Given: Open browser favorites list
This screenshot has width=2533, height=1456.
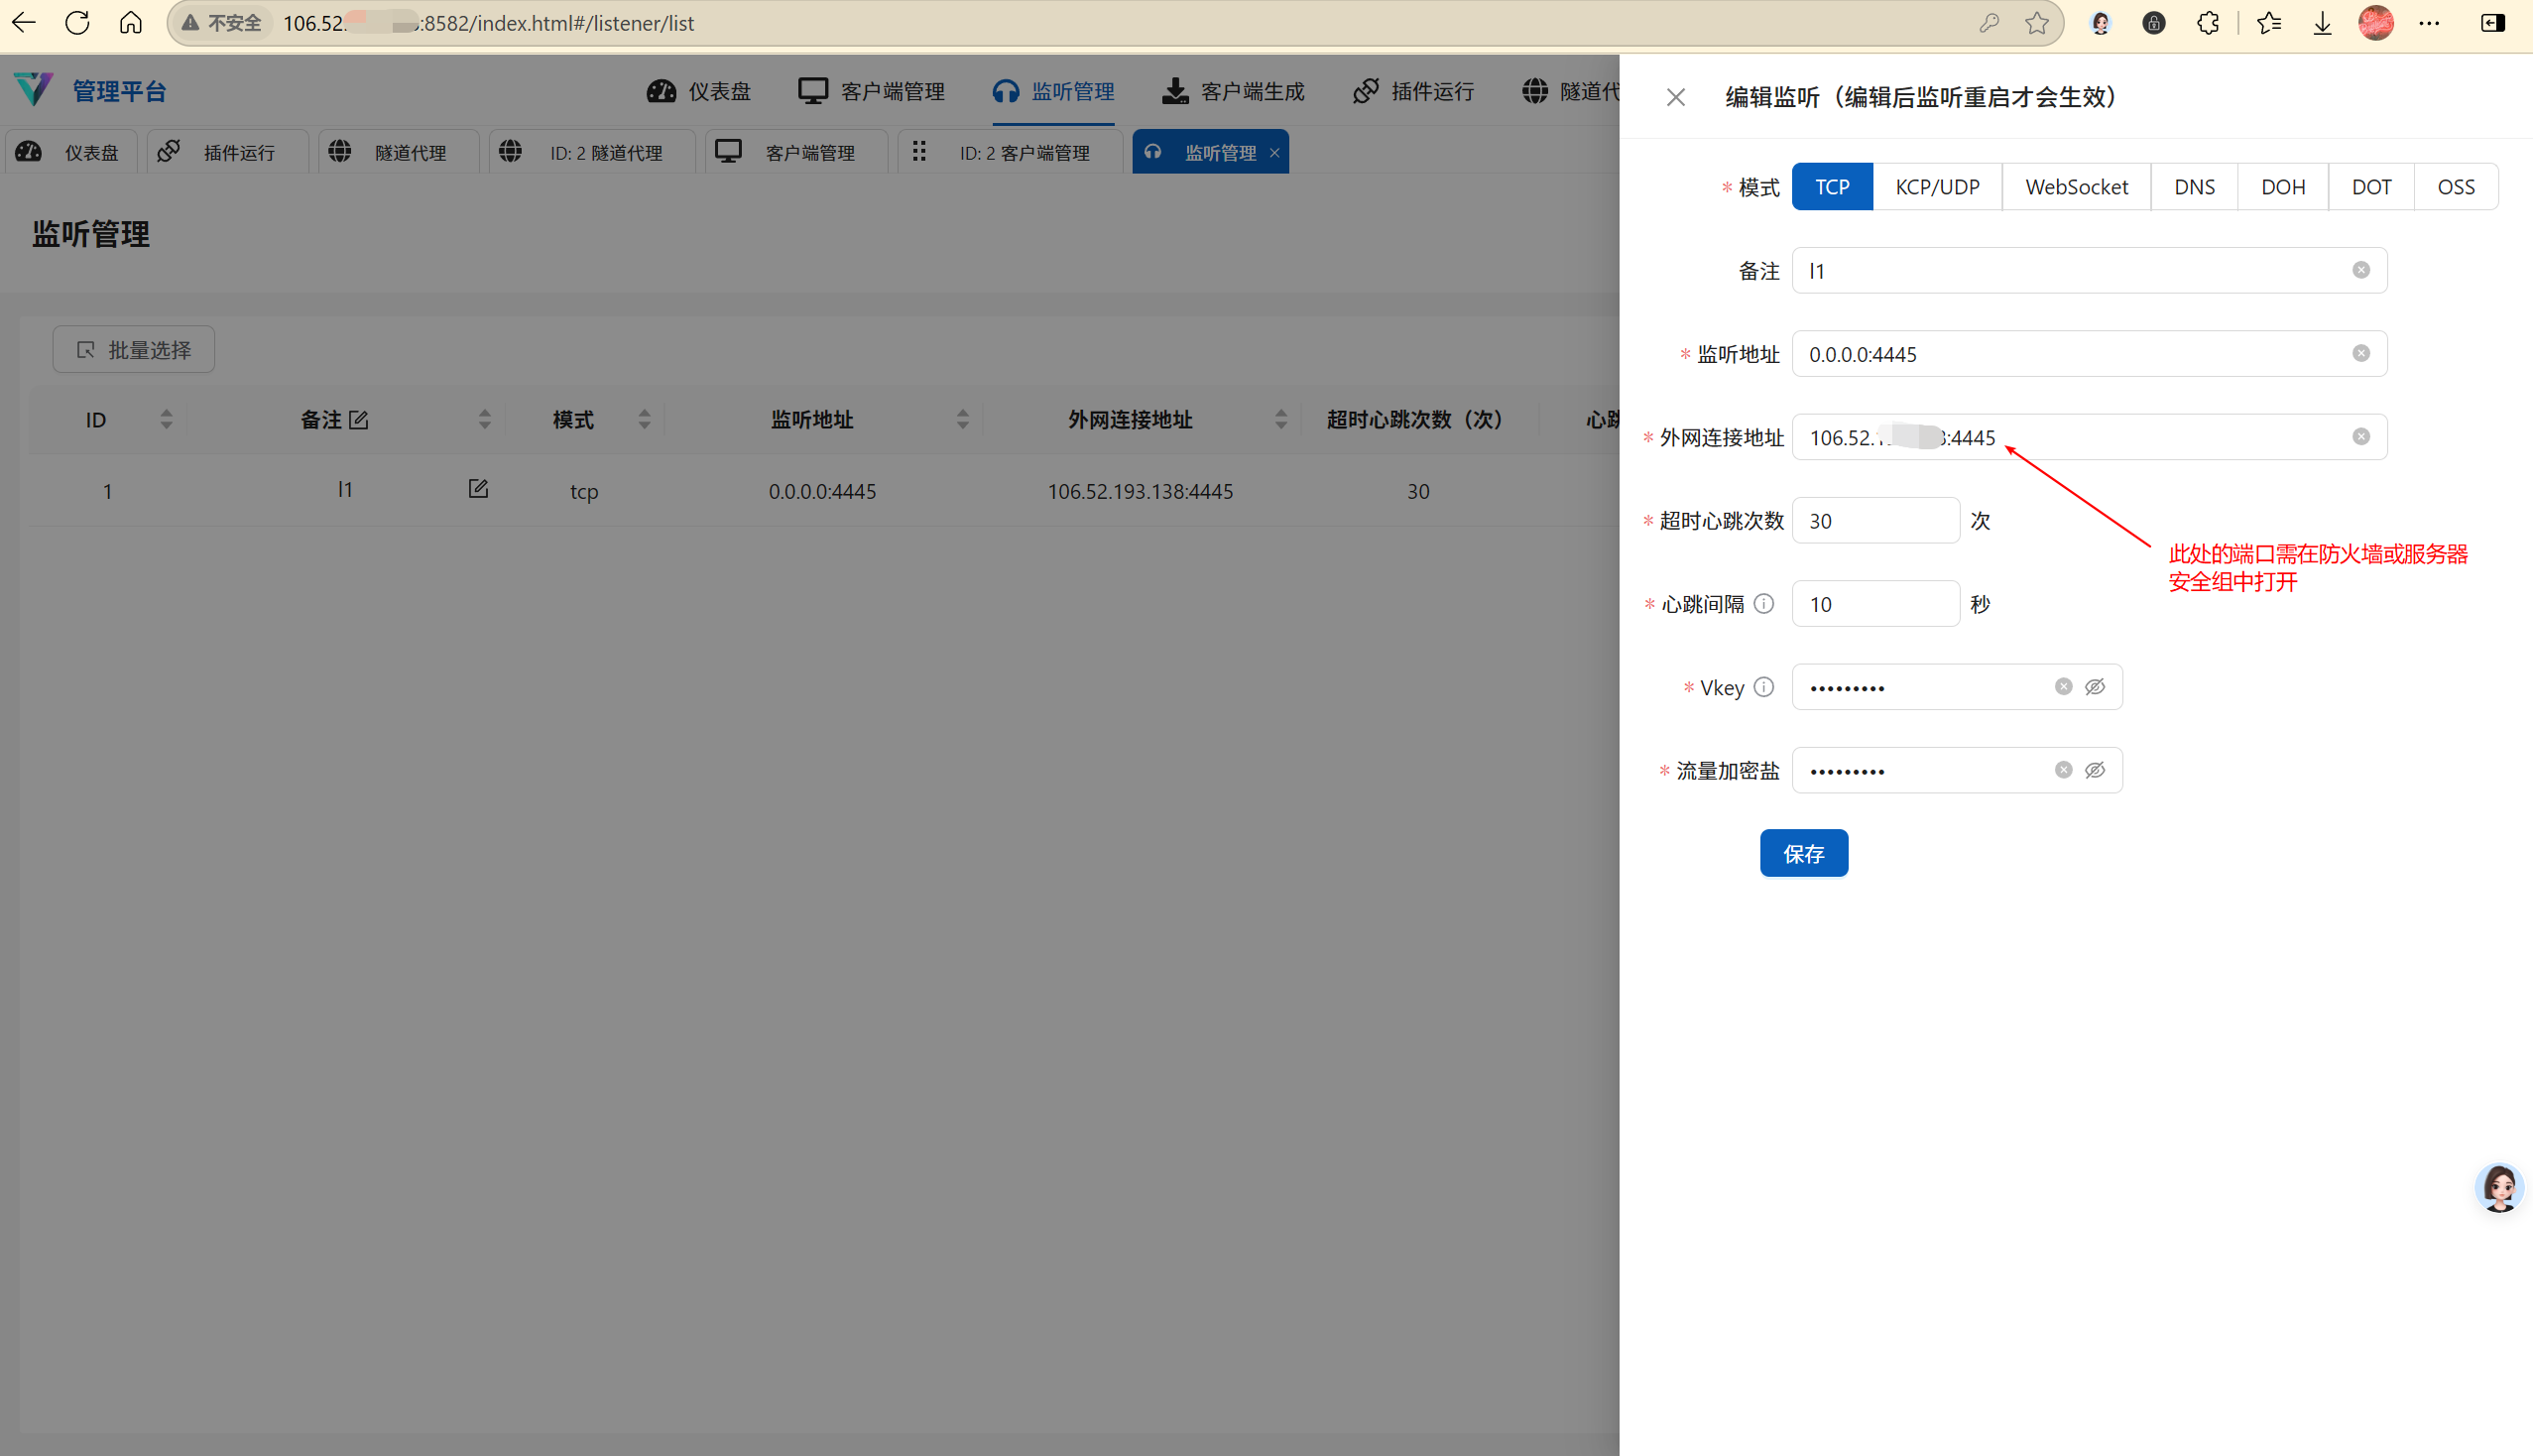Looking at the screenshot, I should click(2269, 23).
